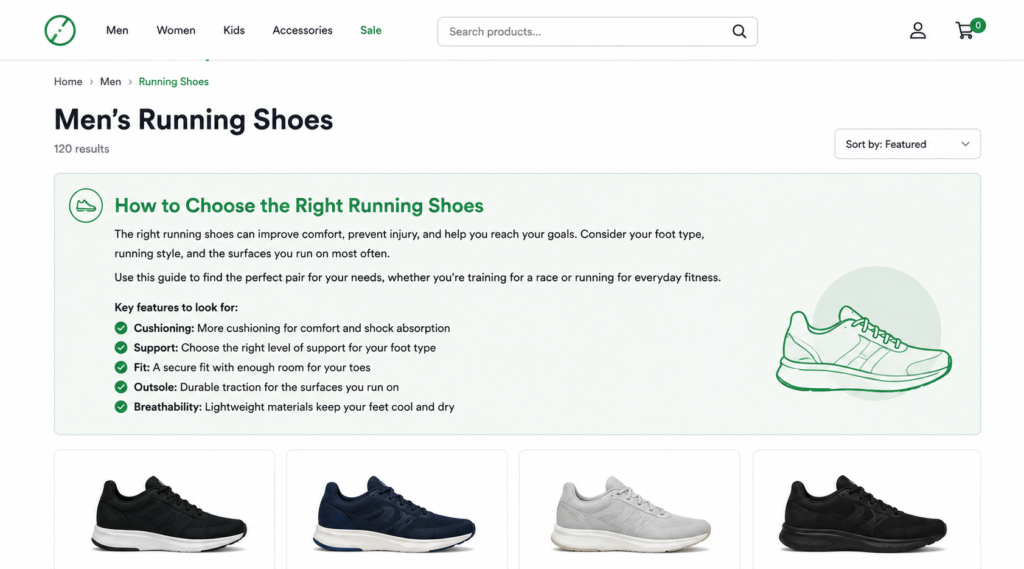
Task: Click the Running Shoes breadcrumb
Action: coord(174,82)
